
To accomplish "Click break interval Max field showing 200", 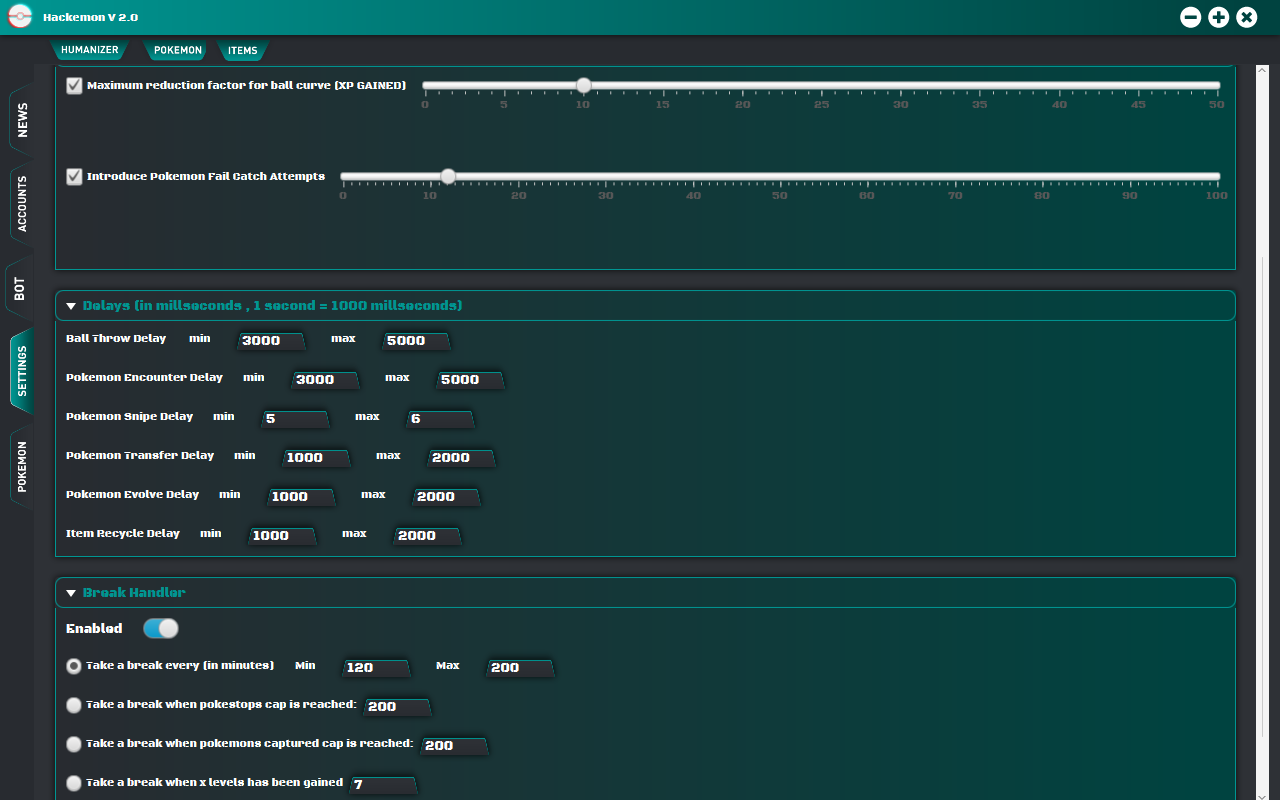I will (520, 668).
